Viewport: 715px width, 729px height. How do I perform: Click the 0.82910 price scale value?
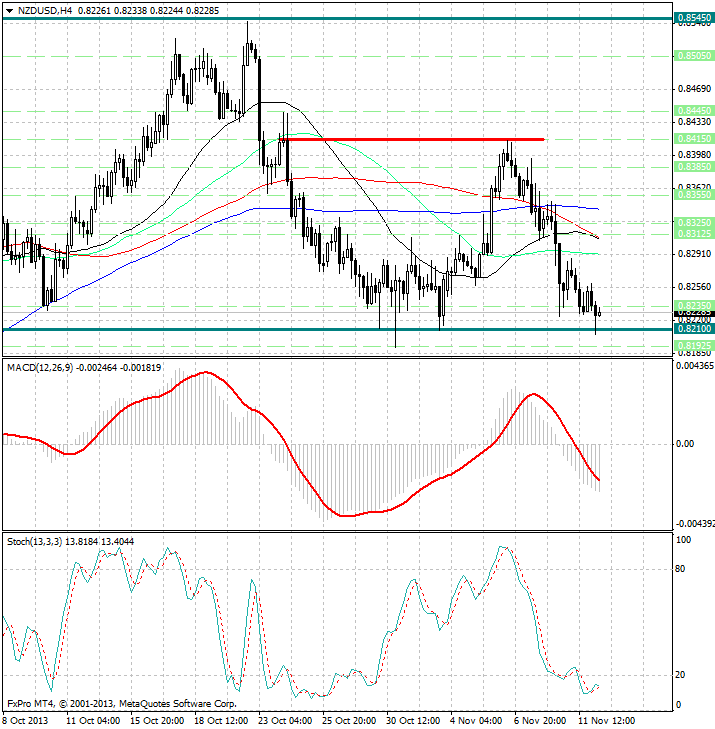(695, 254)
